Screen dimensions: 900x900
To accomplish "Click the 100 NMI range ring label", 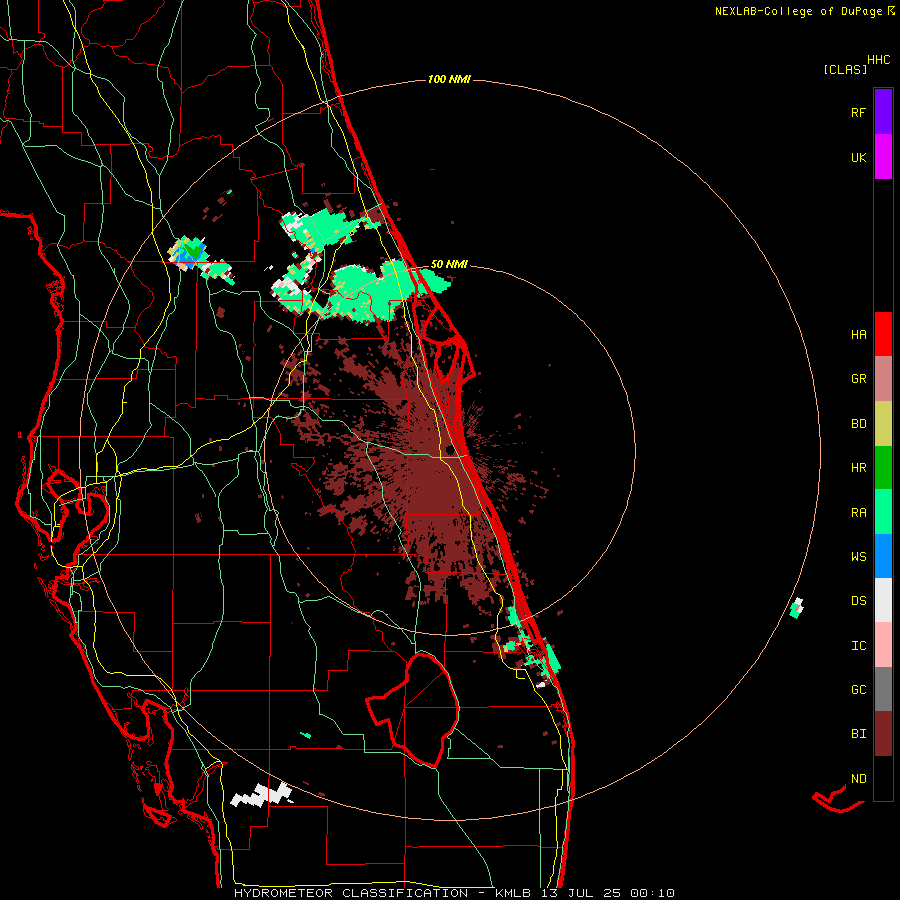I will [x=449, y=79].
